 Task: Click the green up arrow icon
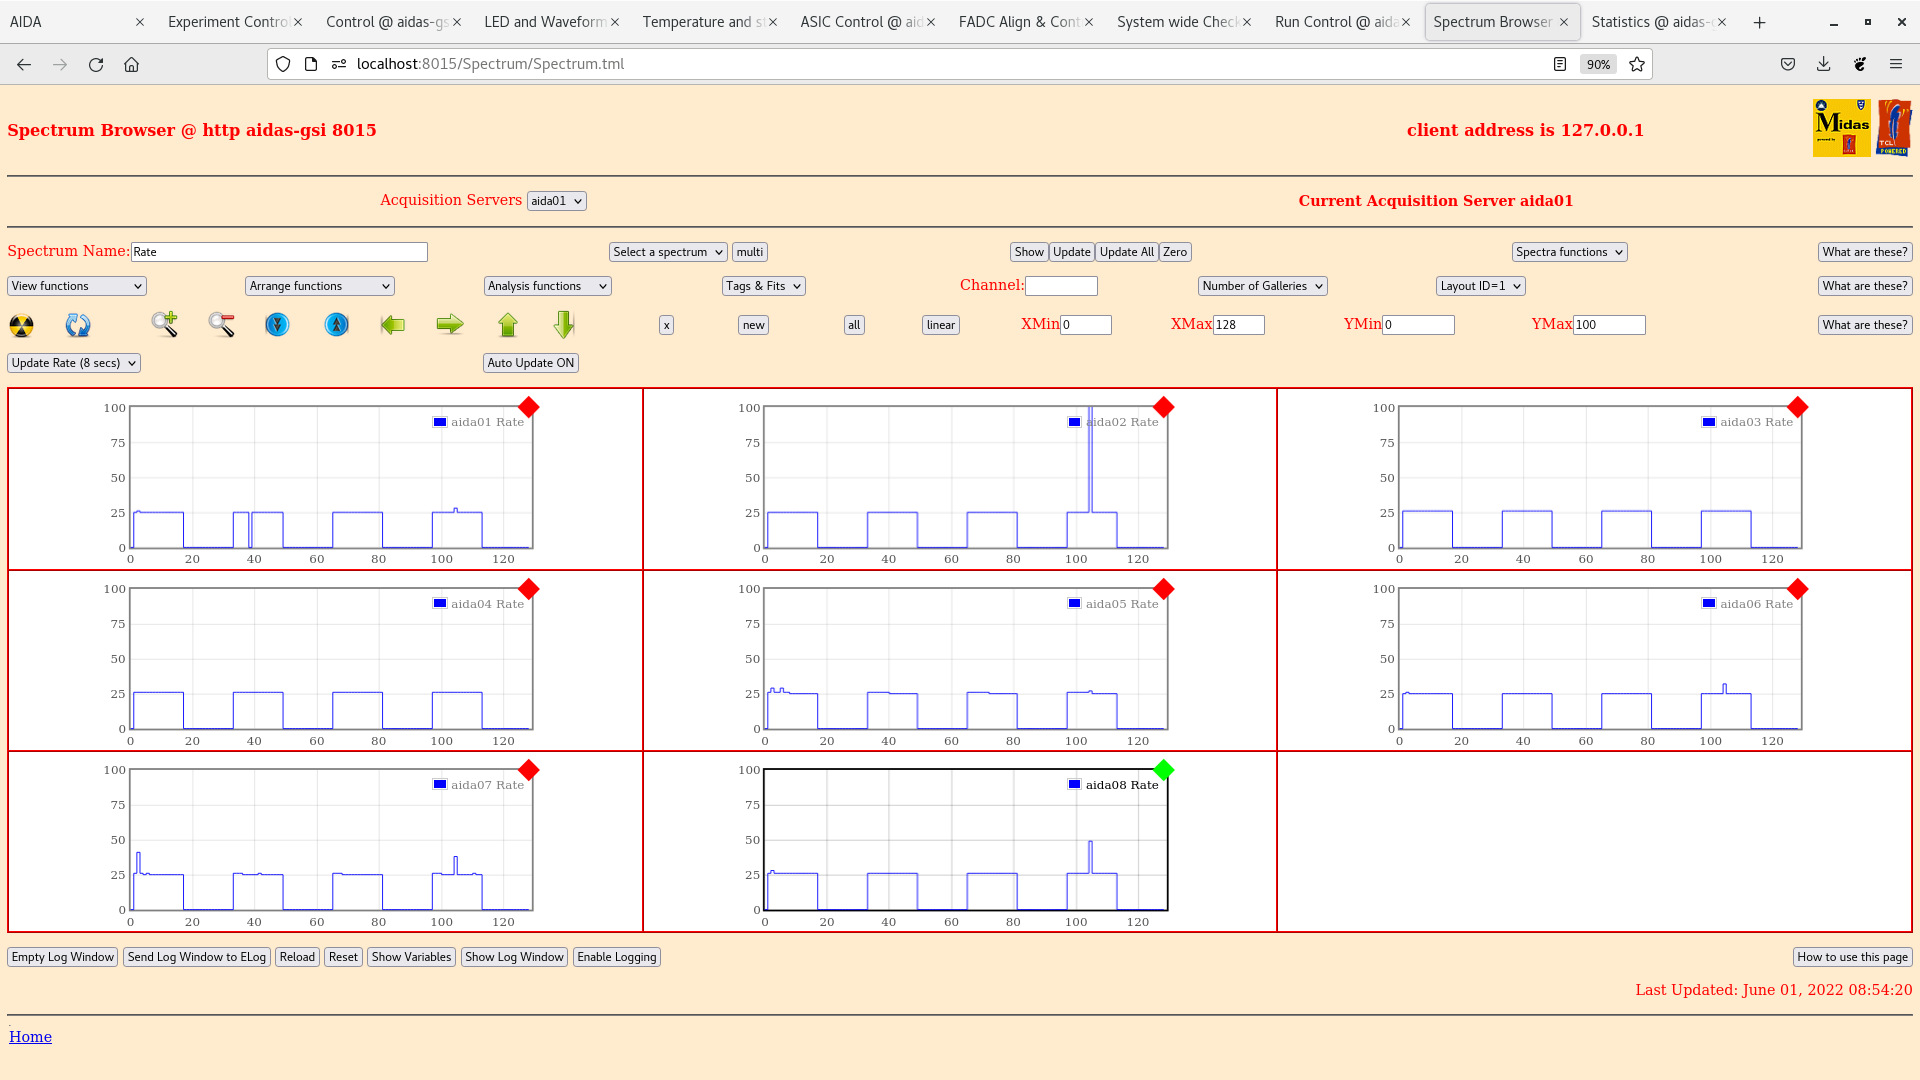[x=508, y=324]
